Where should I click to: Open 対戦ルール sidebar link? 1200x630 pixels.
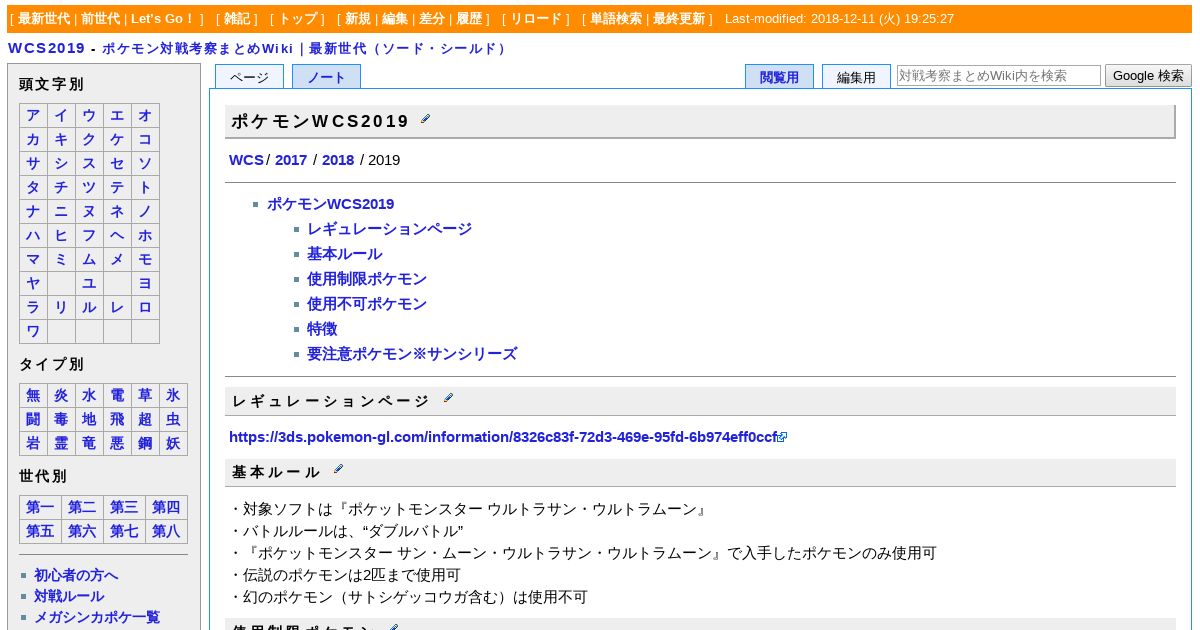(69, 596)
